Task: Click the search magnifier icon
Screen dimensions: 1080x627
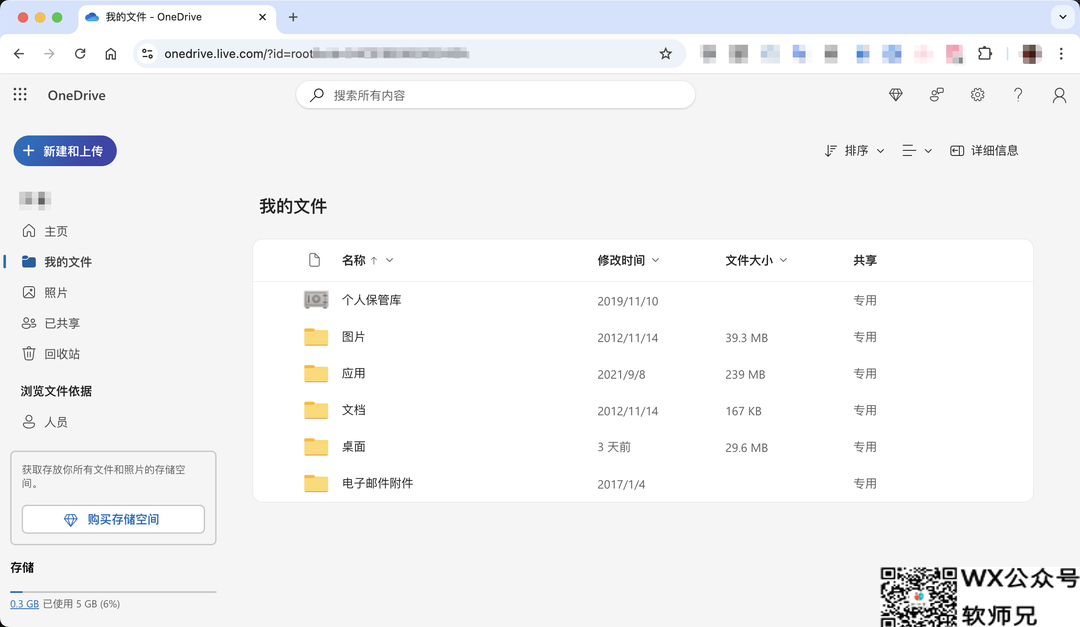Action: [317, 95]
